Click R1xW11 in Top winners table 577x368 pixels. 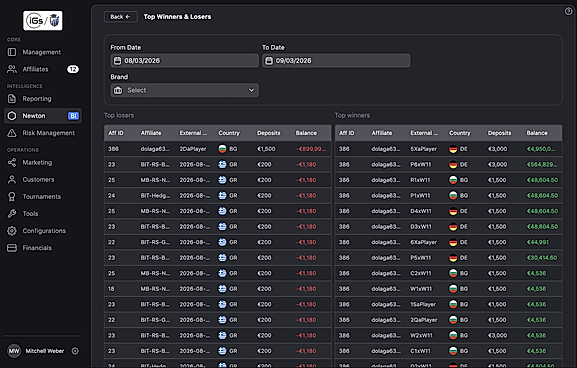tap(420, 180)
